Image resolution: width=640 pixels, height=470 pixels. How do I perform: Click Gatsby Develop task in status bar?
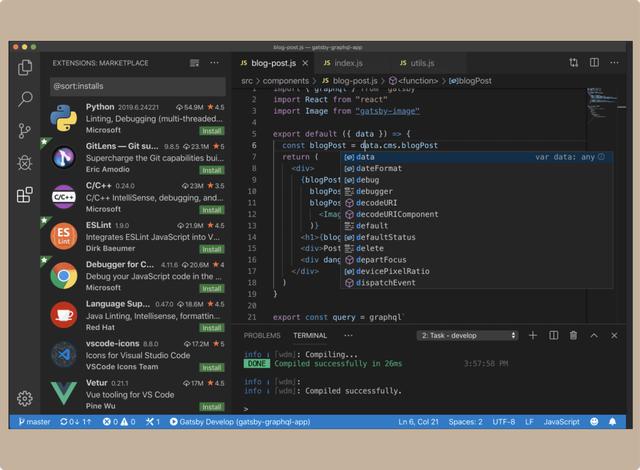tap(240, 422)
